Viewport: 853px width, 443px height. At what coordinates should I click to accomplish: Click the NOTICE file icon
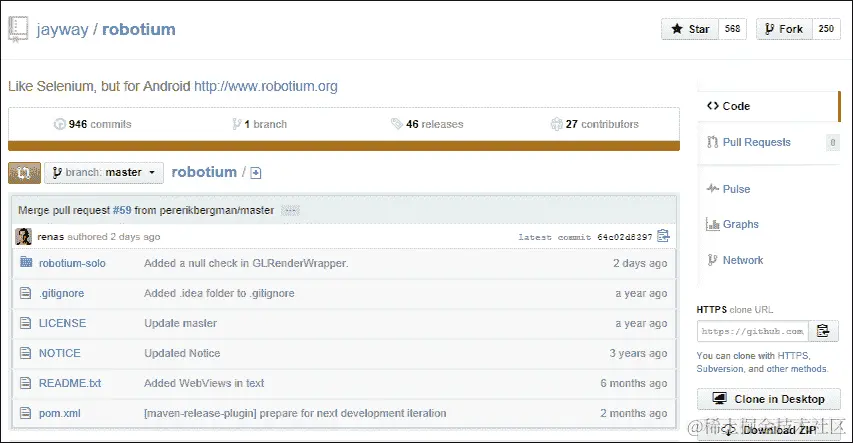pyautogui.click(x=26, y=353)
